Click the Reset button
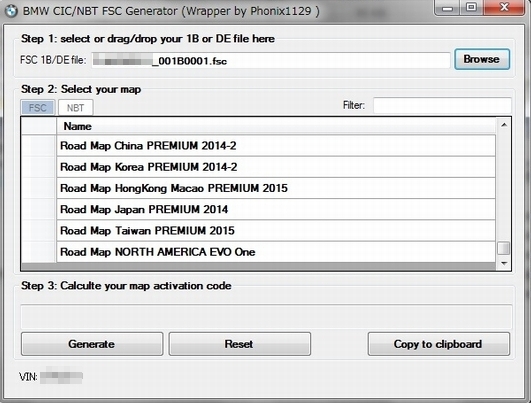 click(x=239, y=344)
